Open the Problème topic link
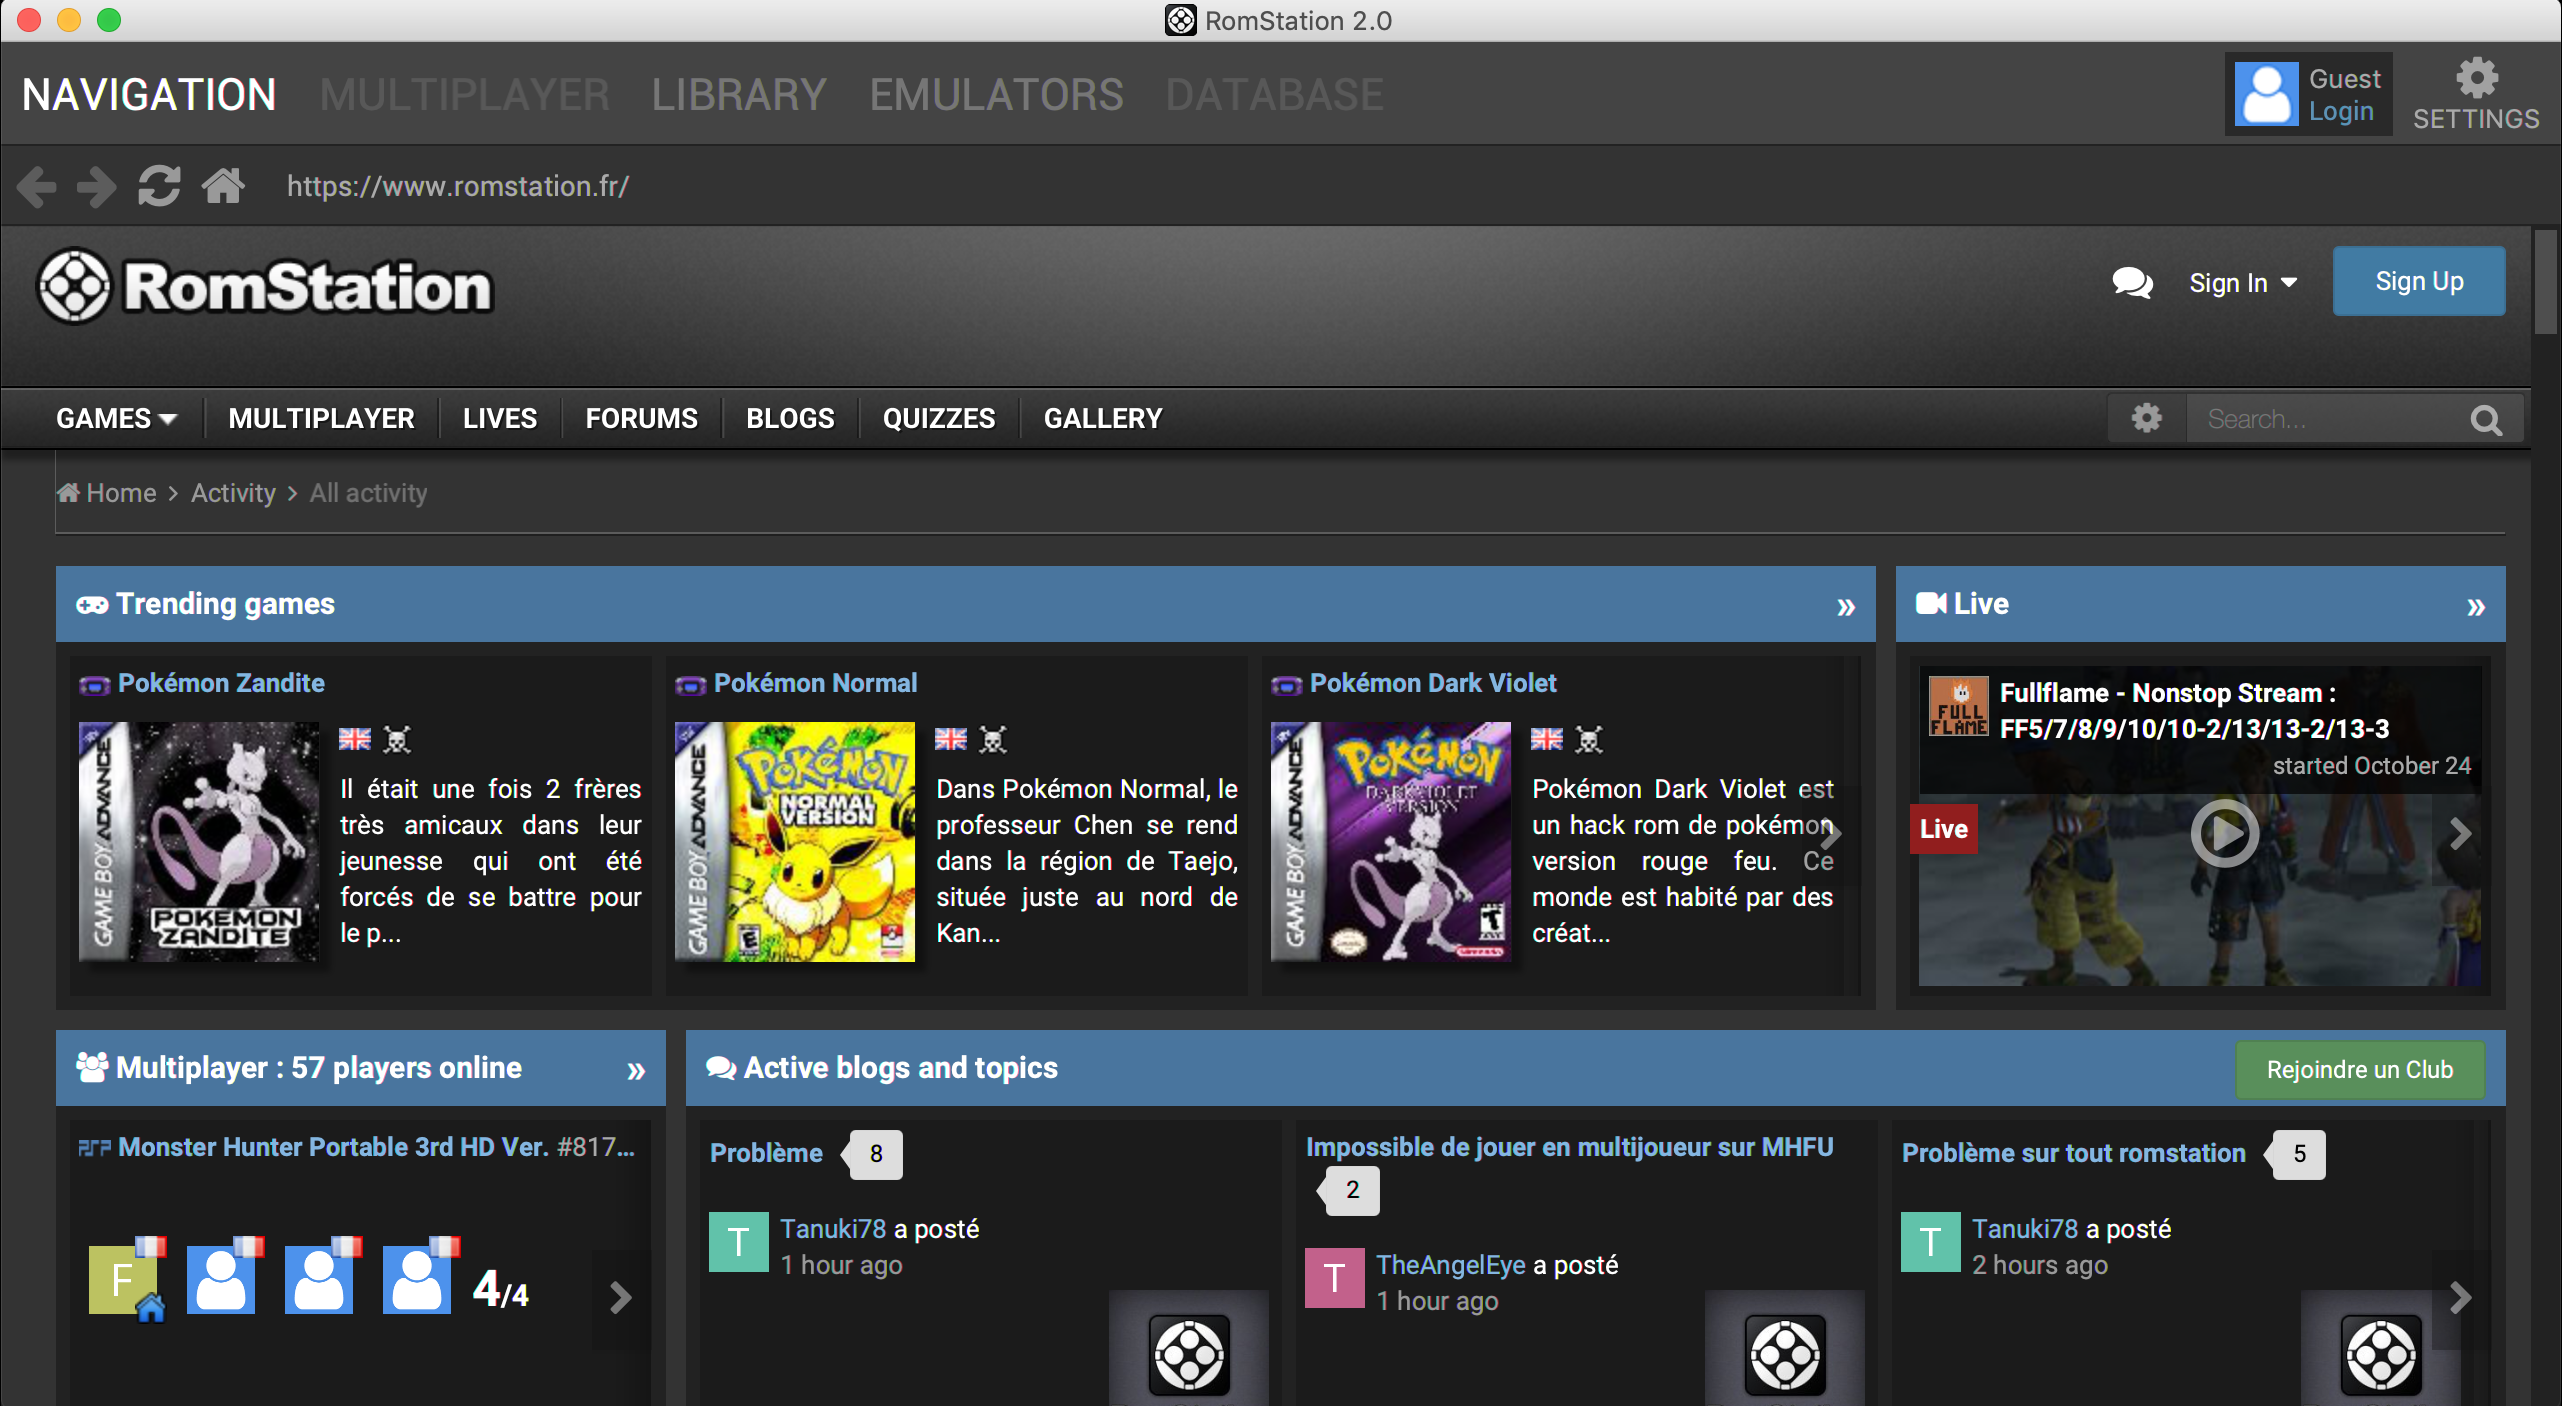The image size is (2562, 1406). (x=766, y=1153)
